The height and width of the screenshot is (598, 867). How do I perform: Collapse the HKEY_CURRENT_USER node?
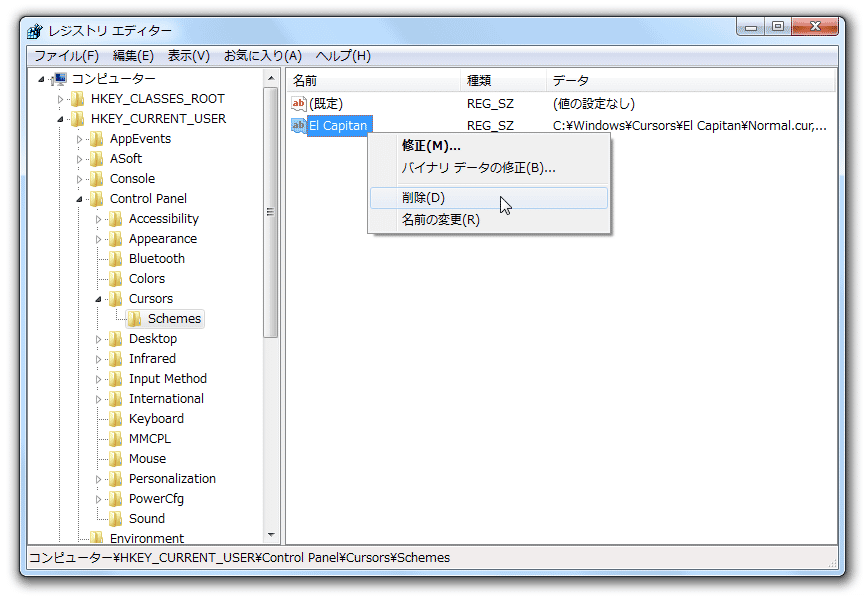(60, 119)
